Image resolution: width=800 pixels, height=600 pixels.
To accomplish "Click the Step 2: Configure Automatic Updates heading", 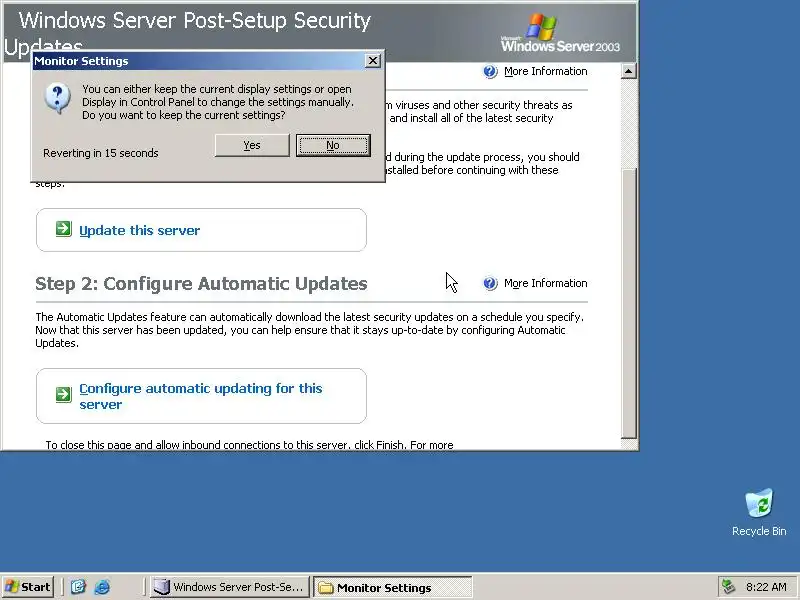I will click(x=201, y=284).
